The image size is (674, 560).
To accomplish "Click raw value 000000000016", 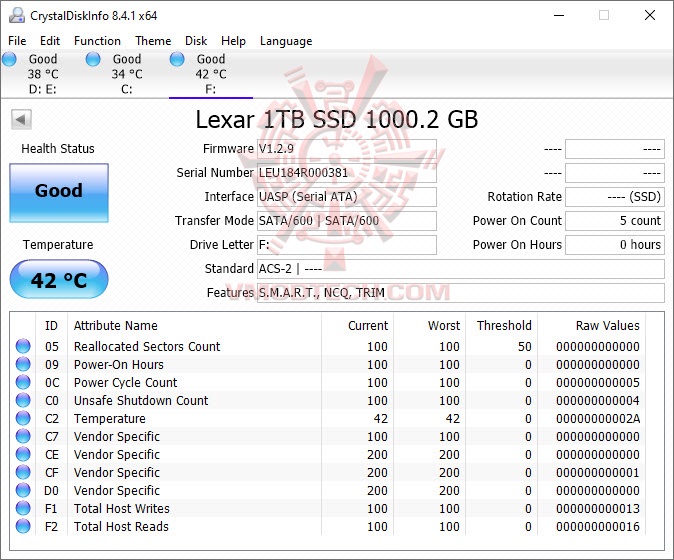I will coord(598,527).
